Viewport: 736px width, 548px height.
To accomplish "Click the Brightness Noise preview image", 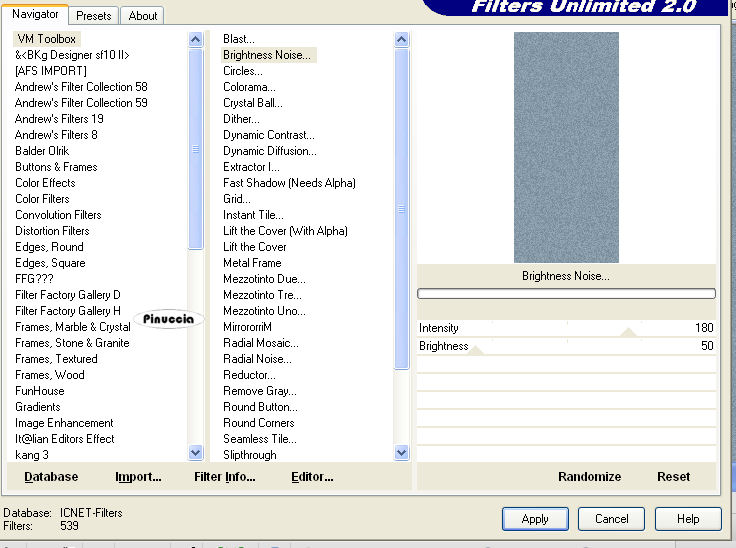I will [566, 147].
